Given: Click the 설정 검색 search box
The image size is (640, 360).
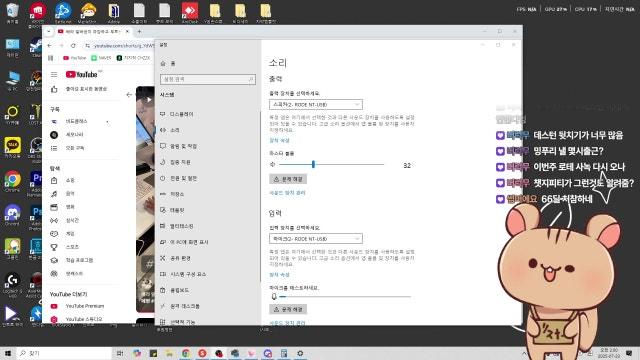Looking at the screenshot, I should coord(208,79).
